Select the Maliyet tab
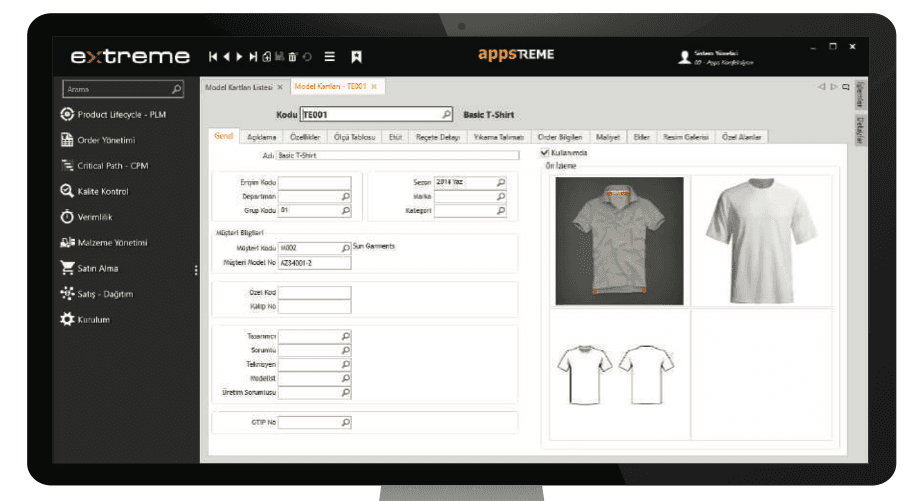910x501 pixels. pos(608,137)
